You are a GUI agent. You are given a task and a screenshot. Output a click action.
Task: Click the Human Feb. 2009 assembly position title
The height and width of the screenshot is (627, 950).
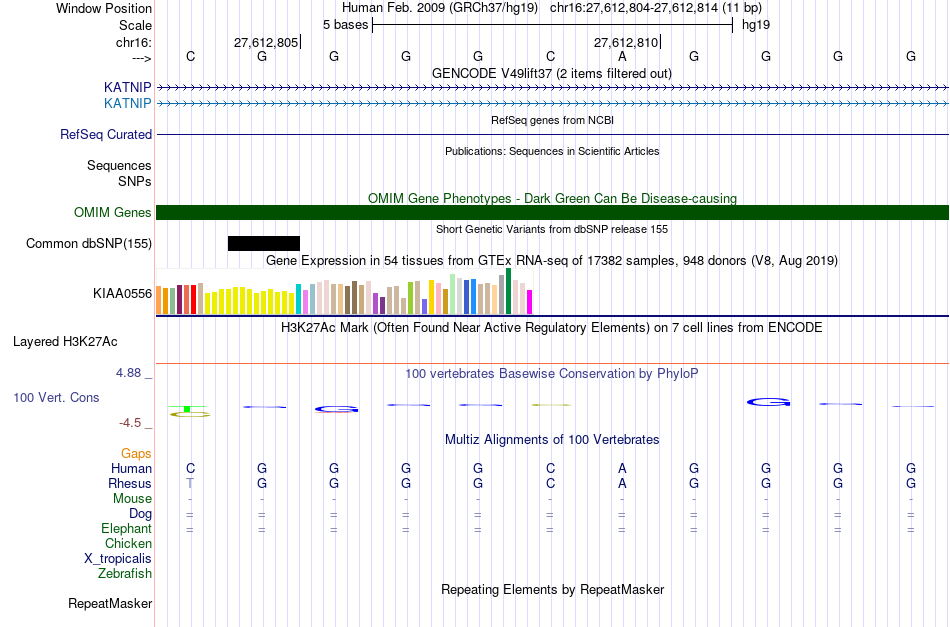pos(552,8)
